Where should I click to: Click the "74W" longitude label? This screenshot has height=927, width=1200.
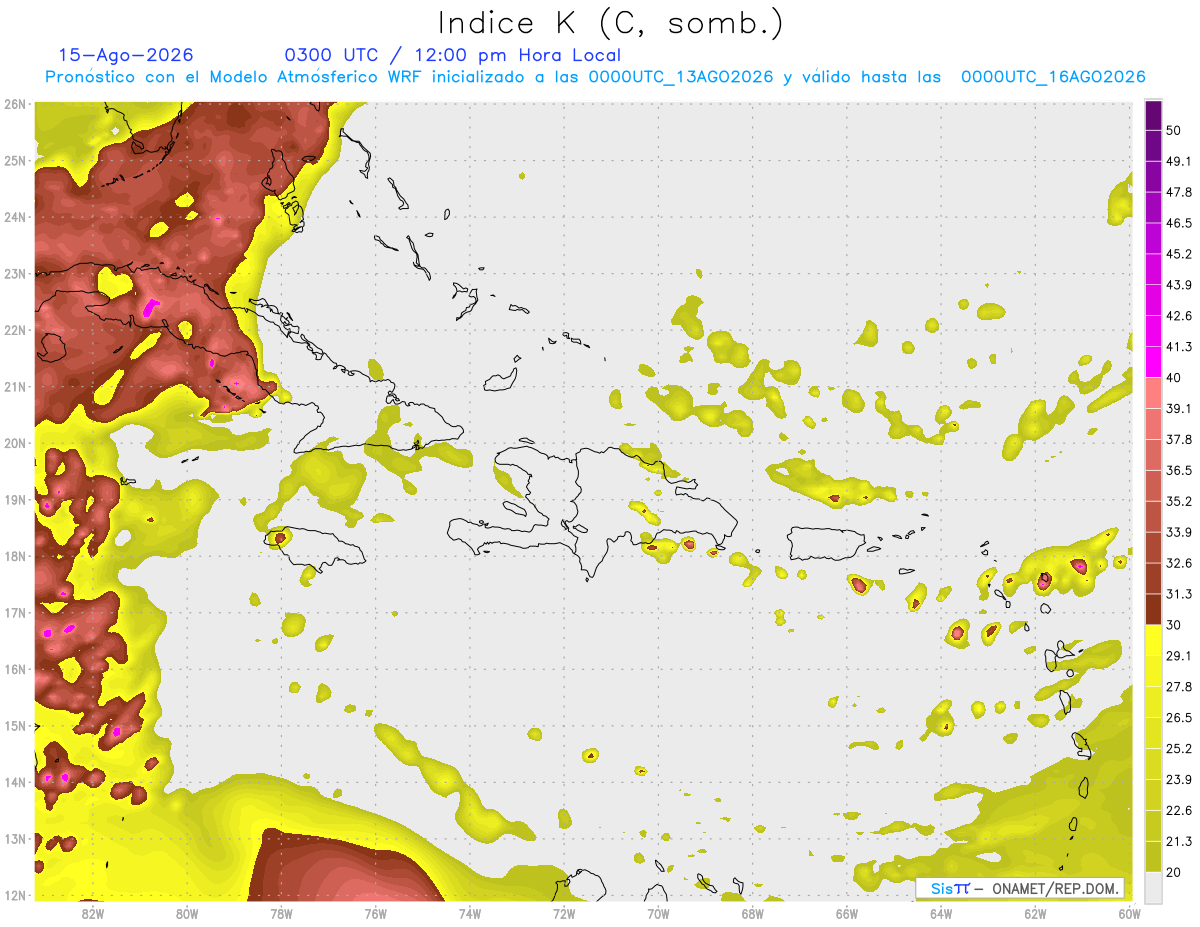(469, 913)
